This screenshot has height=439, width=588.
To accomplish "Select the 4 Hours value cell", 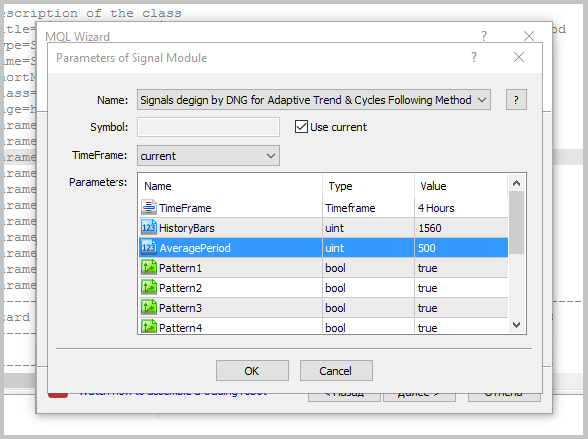I will (x=461, y=208).
